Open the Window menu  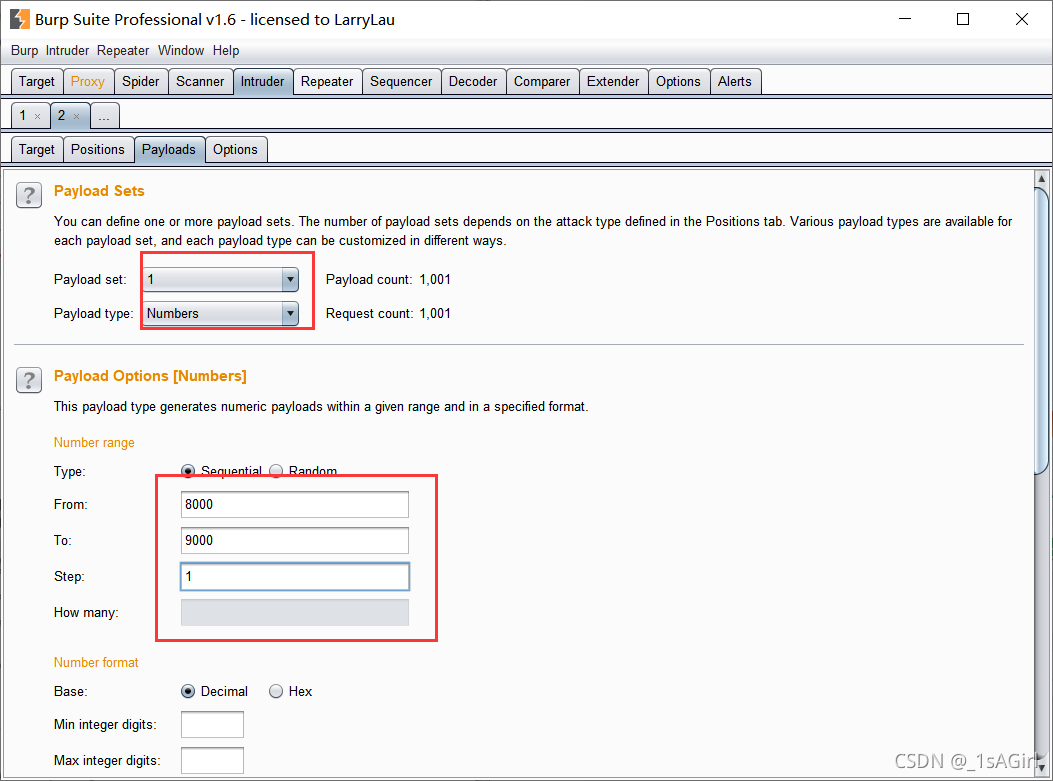pyautogui.click(x=181, y=50)
